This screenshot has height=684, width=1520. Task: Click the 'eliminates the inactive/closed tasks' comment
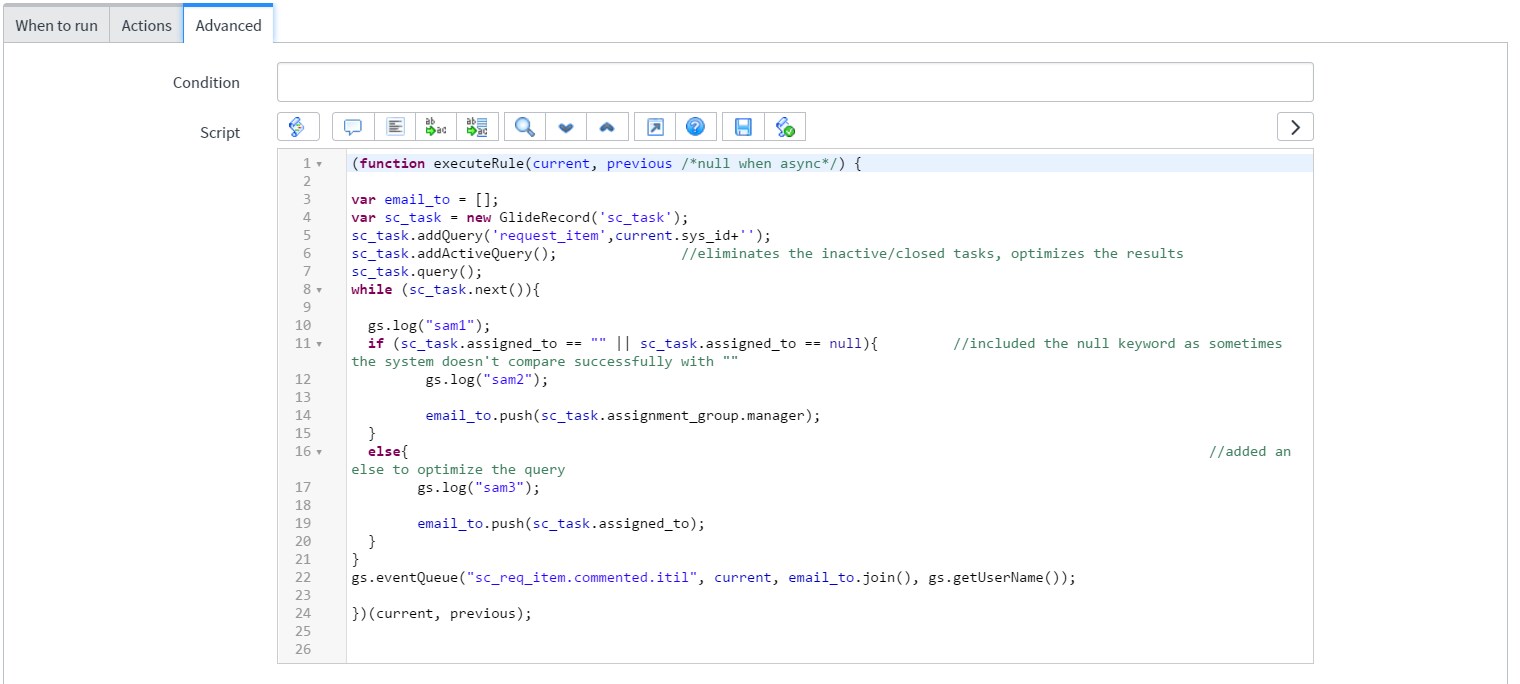(932, 253)
